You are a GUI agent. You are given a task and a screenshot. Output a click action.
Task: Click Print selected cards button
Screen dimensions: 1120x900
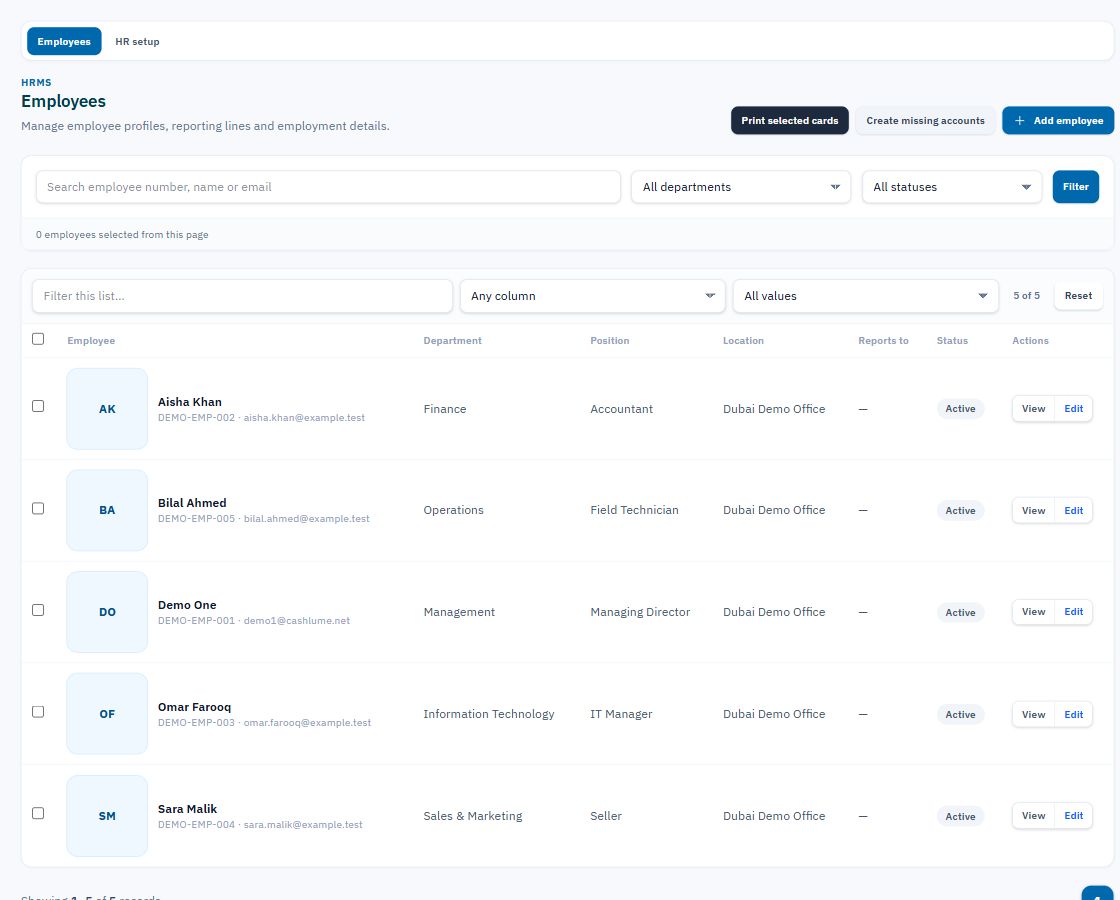coord(789,121)
